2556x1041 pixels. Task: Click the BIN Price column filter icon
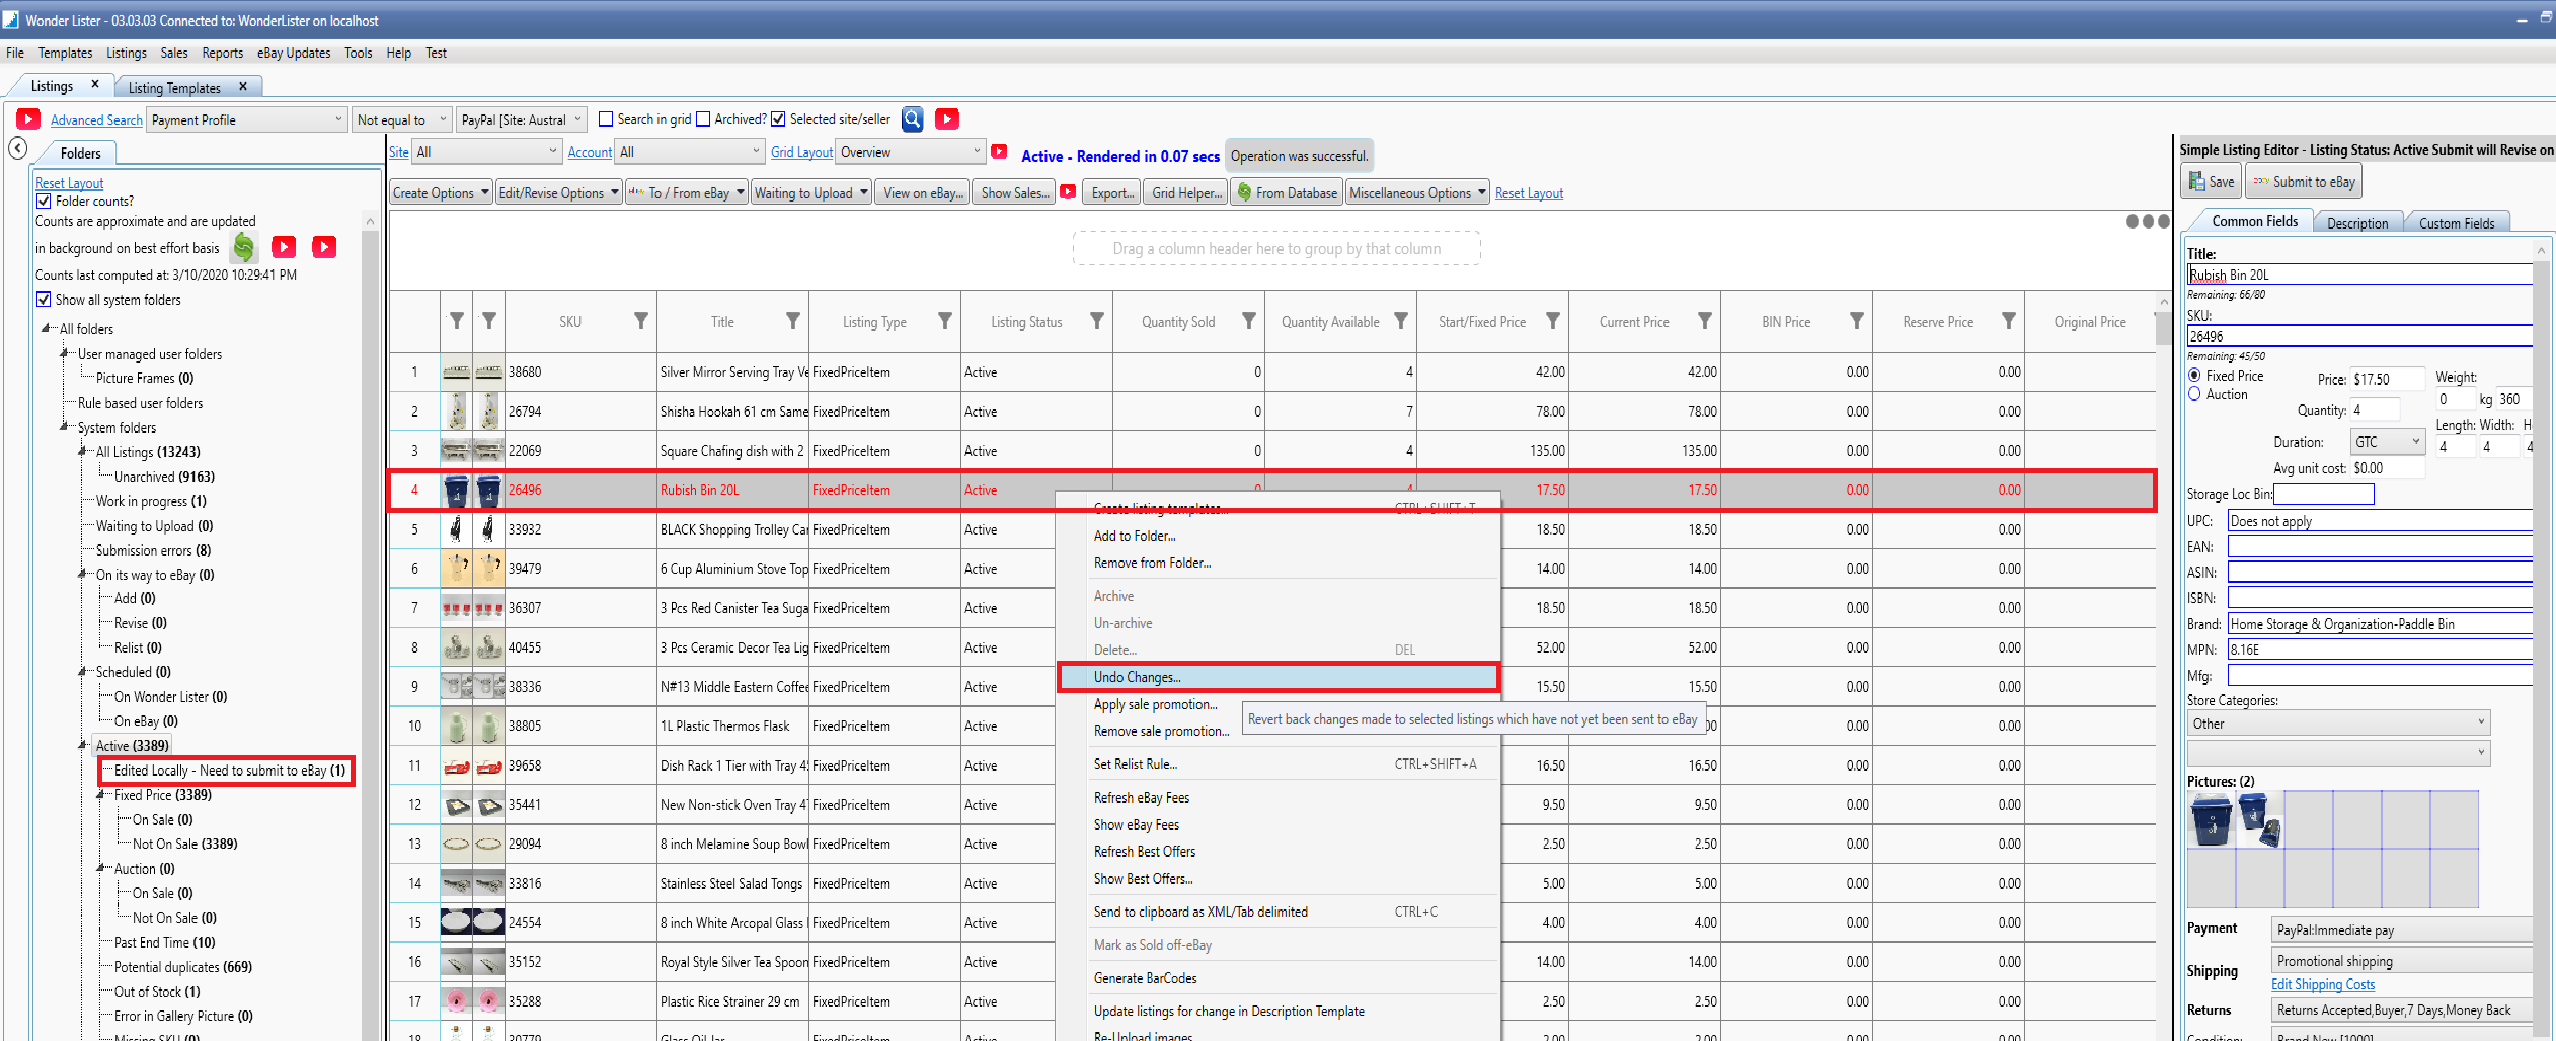(1857, 321)
